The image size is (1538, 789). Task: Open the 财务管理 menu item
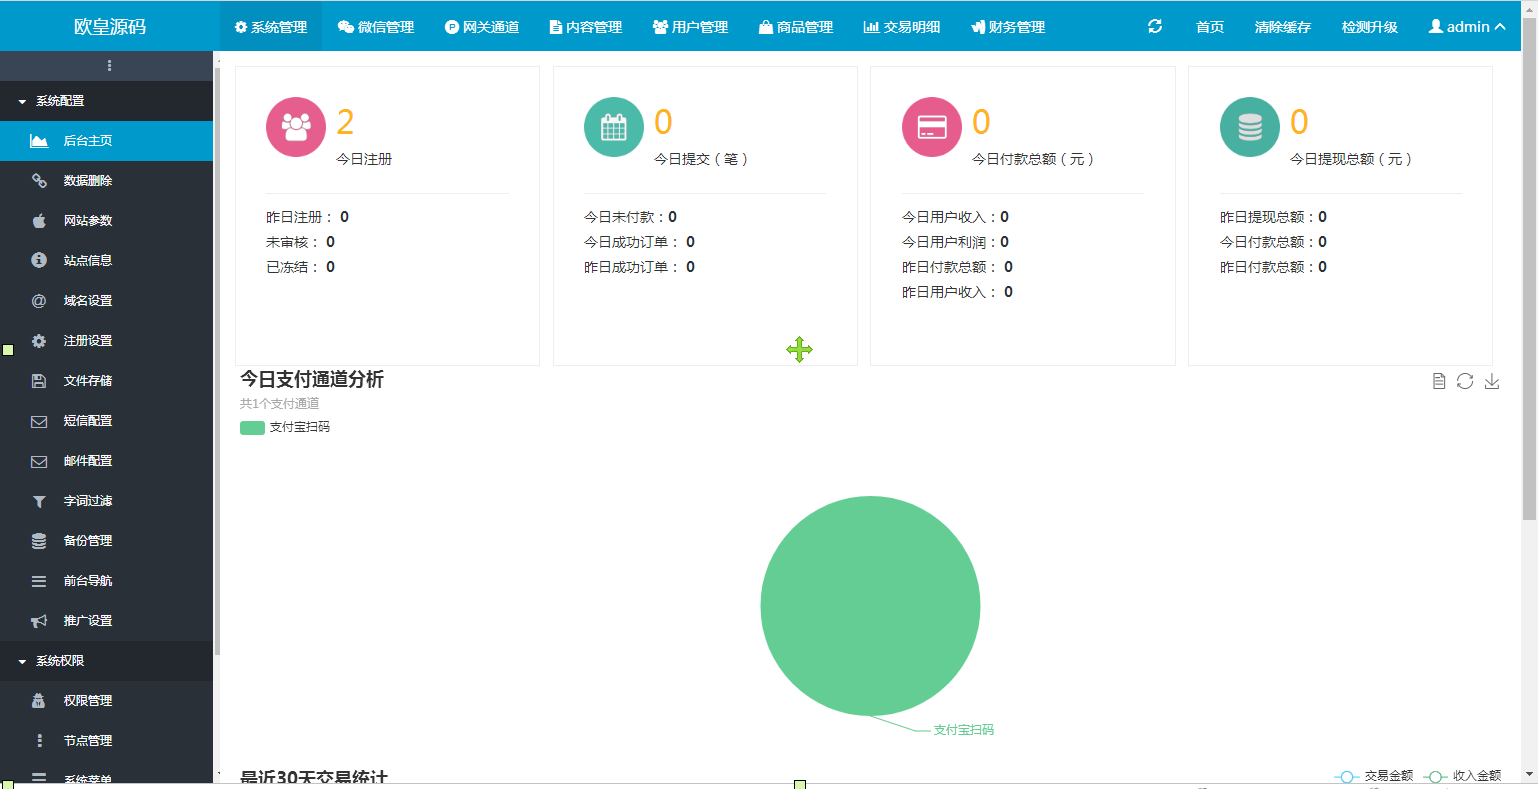point(1007,27)
